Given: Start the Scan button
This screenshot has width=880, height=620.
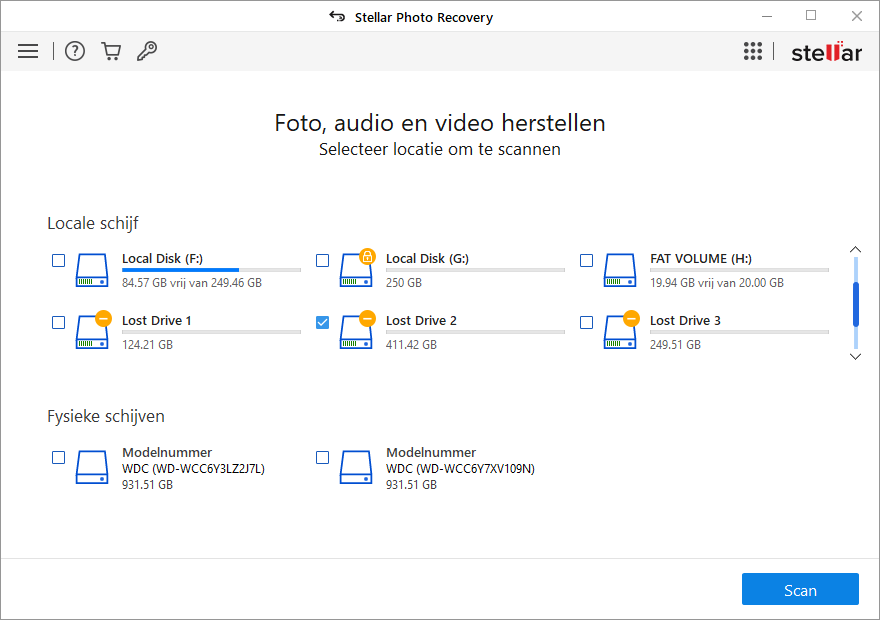Looking at the screenshot, I should [800, 589].
